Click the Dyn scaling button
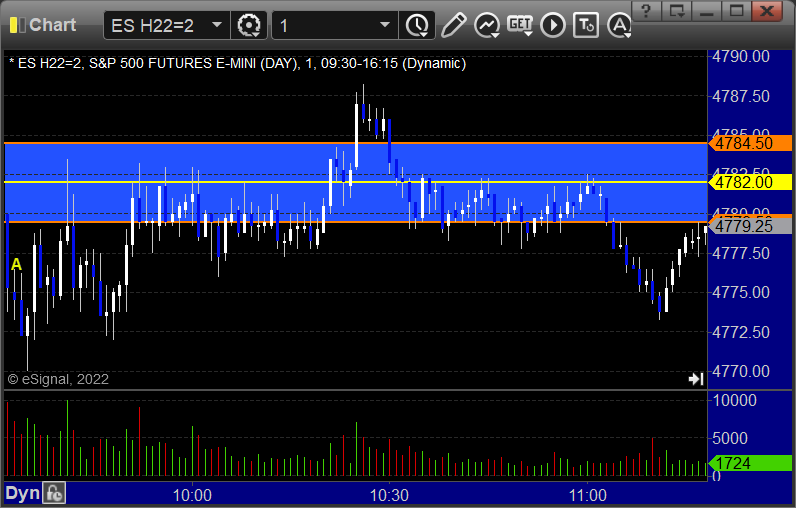This screenshot has width=796, height=508. (x=22, y=493)
